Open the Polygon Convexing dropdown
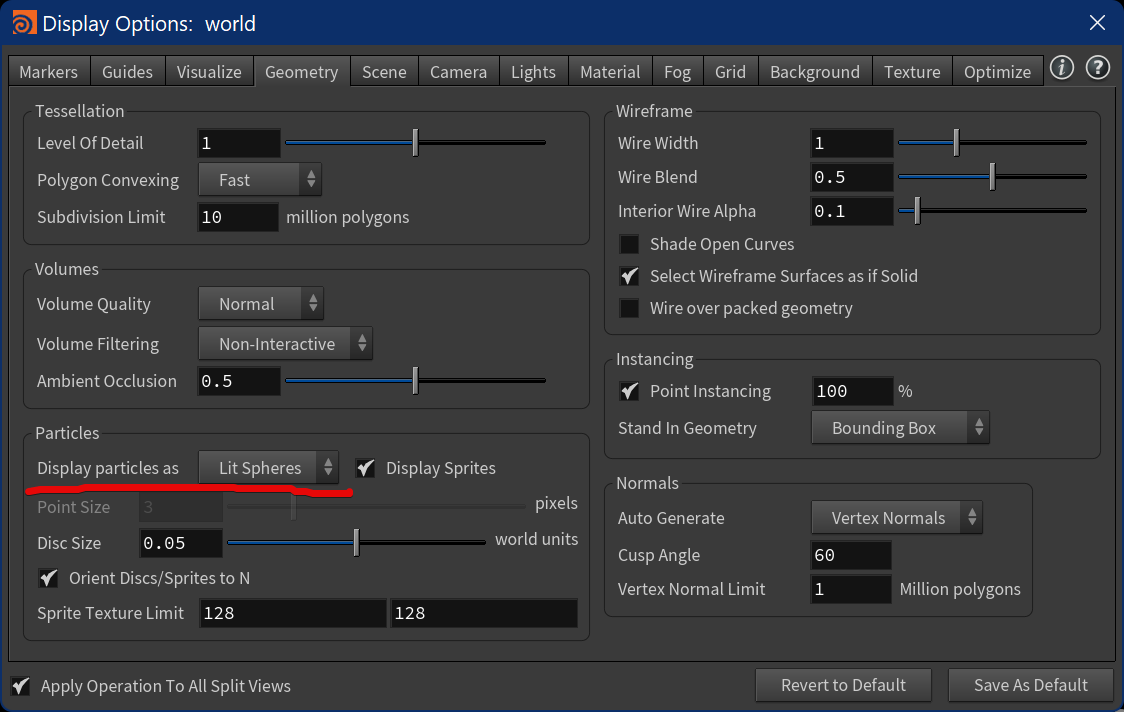The image size is (1124, 712). 259,179
